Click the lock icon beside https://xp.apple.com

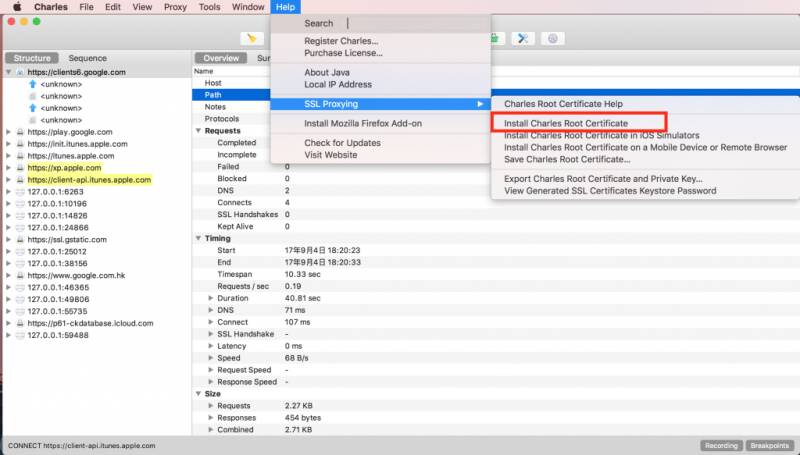pos(20,167)
